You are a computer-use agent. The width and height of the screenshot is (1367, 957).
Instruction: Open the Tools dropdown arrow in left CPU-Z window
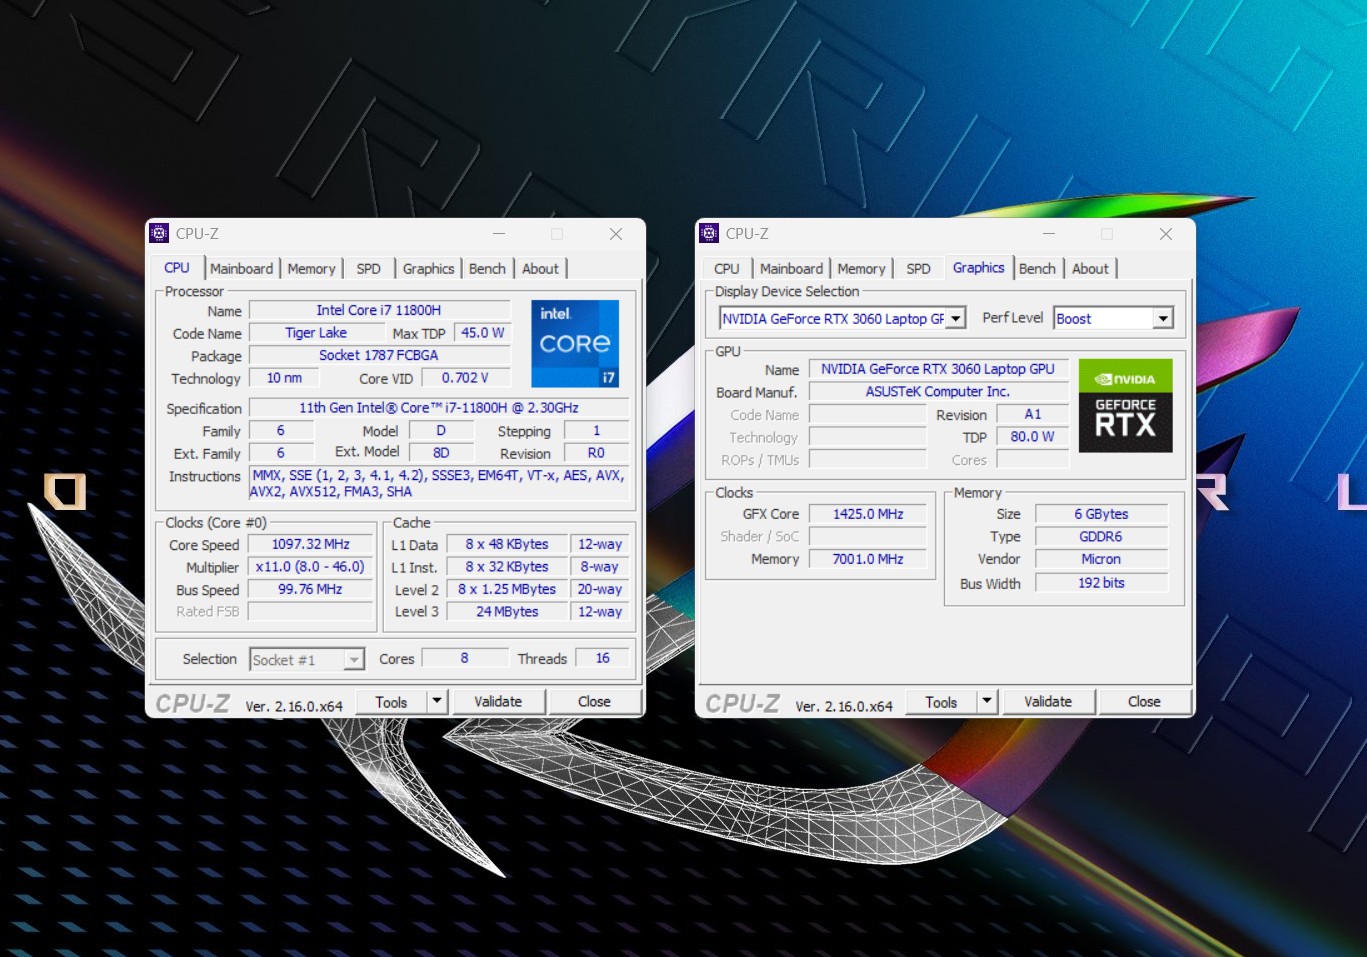pyautogui.click(x=437, y=701)
